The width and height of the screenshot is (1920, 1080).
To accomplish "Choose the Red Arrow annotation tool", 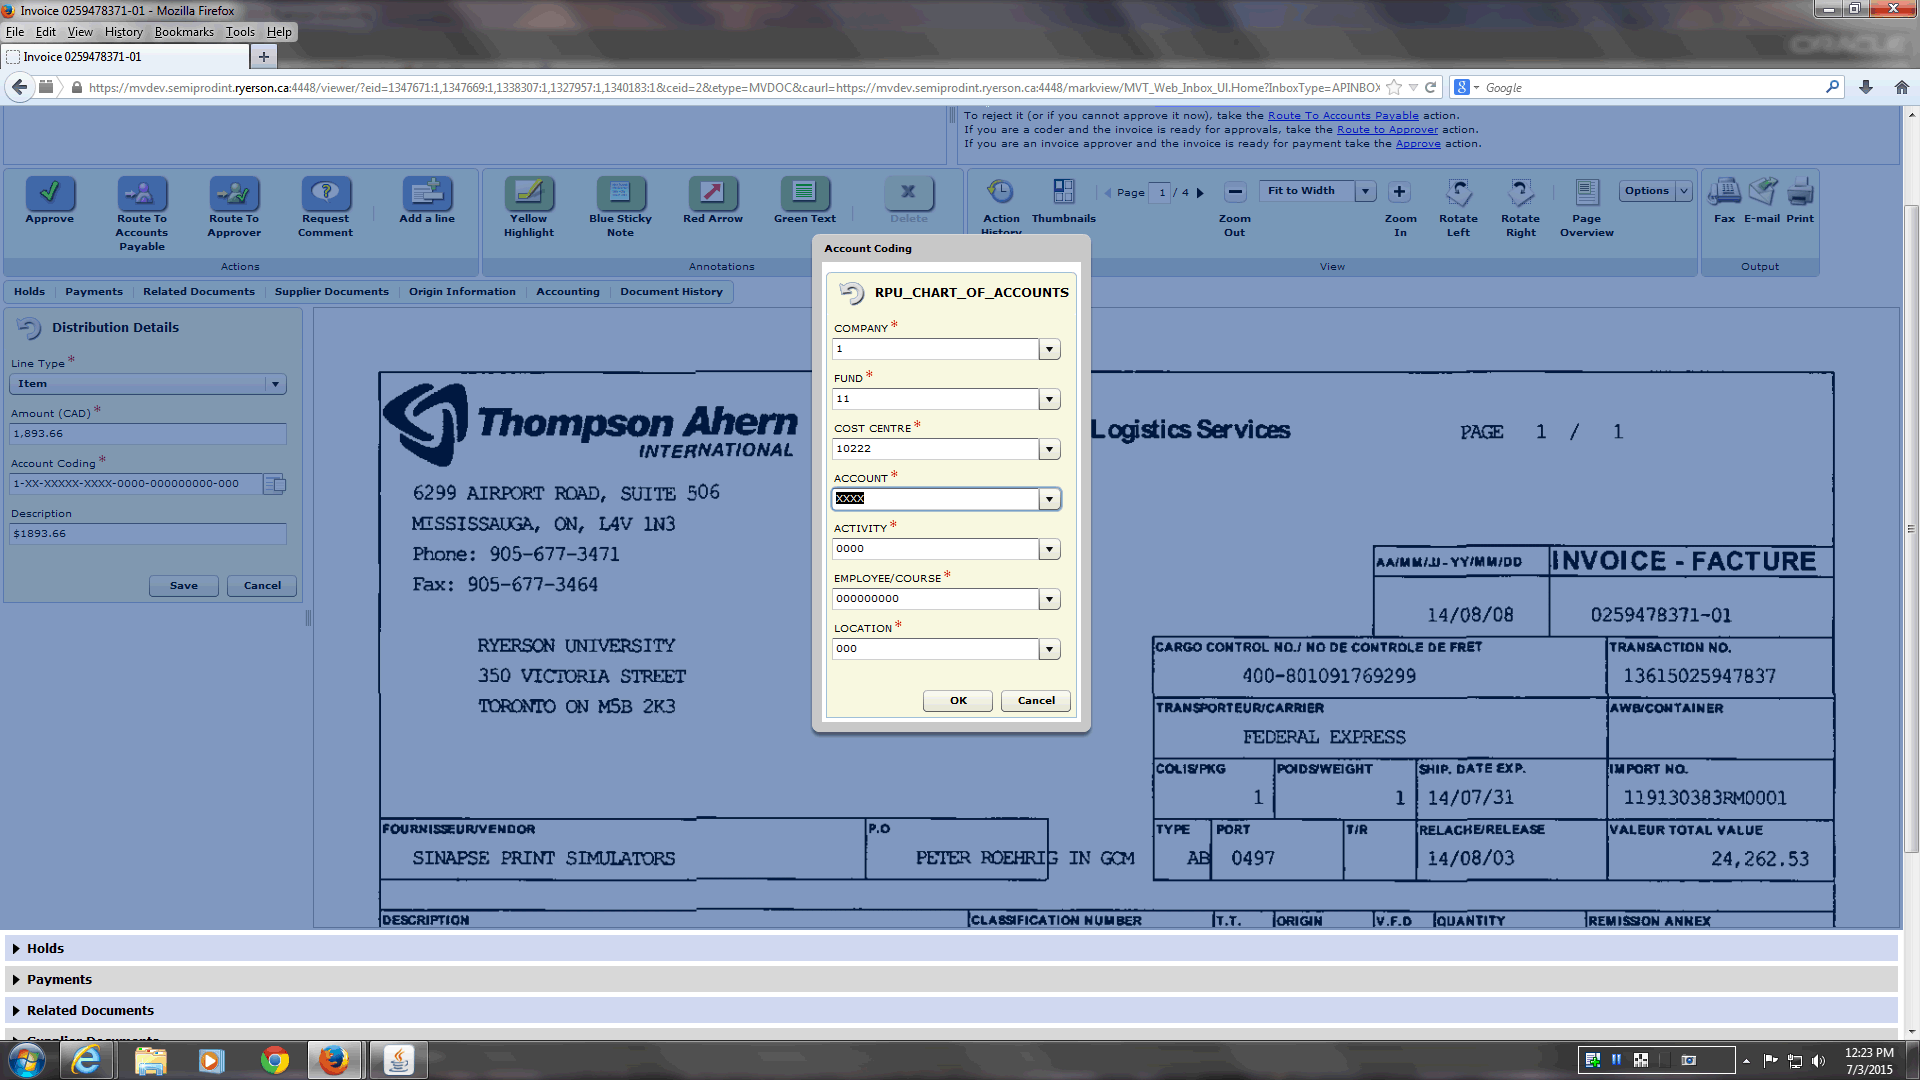I will click(712, 192).
